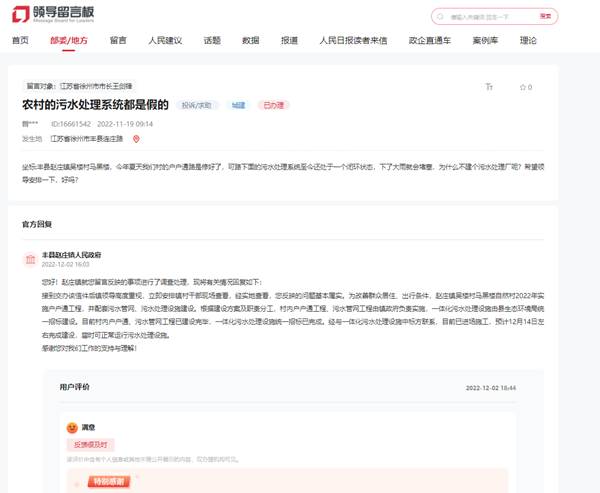
Task: Click the star favorite icon
Action: point(523,87)
